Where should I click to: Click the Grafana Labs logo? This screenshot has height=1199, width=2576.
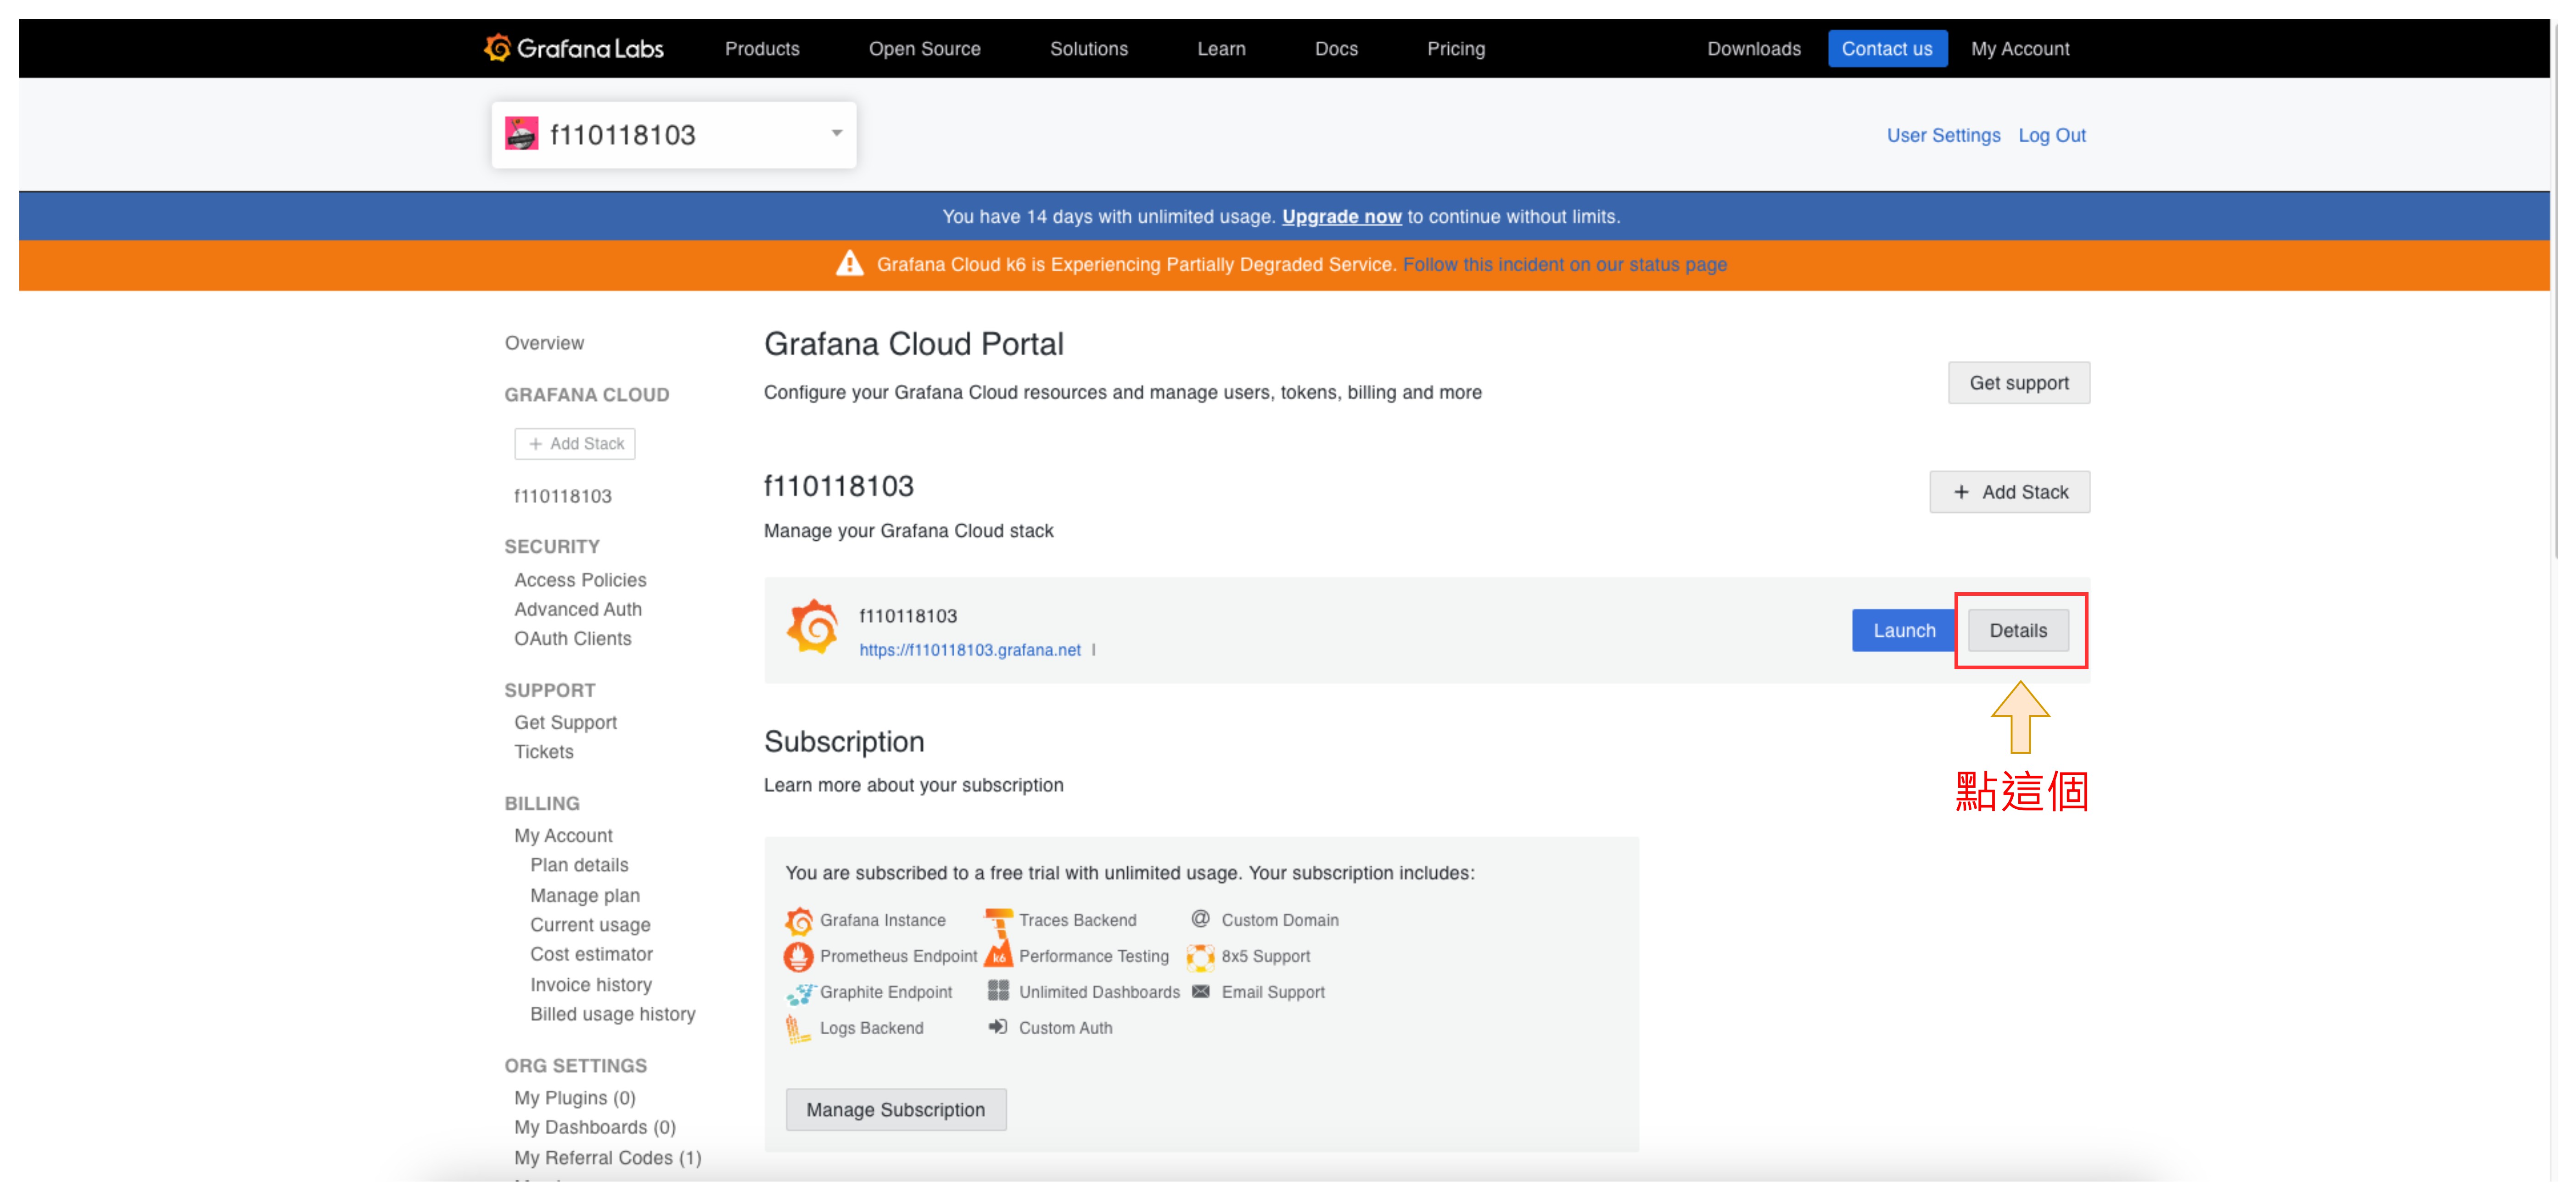(573, 48)
